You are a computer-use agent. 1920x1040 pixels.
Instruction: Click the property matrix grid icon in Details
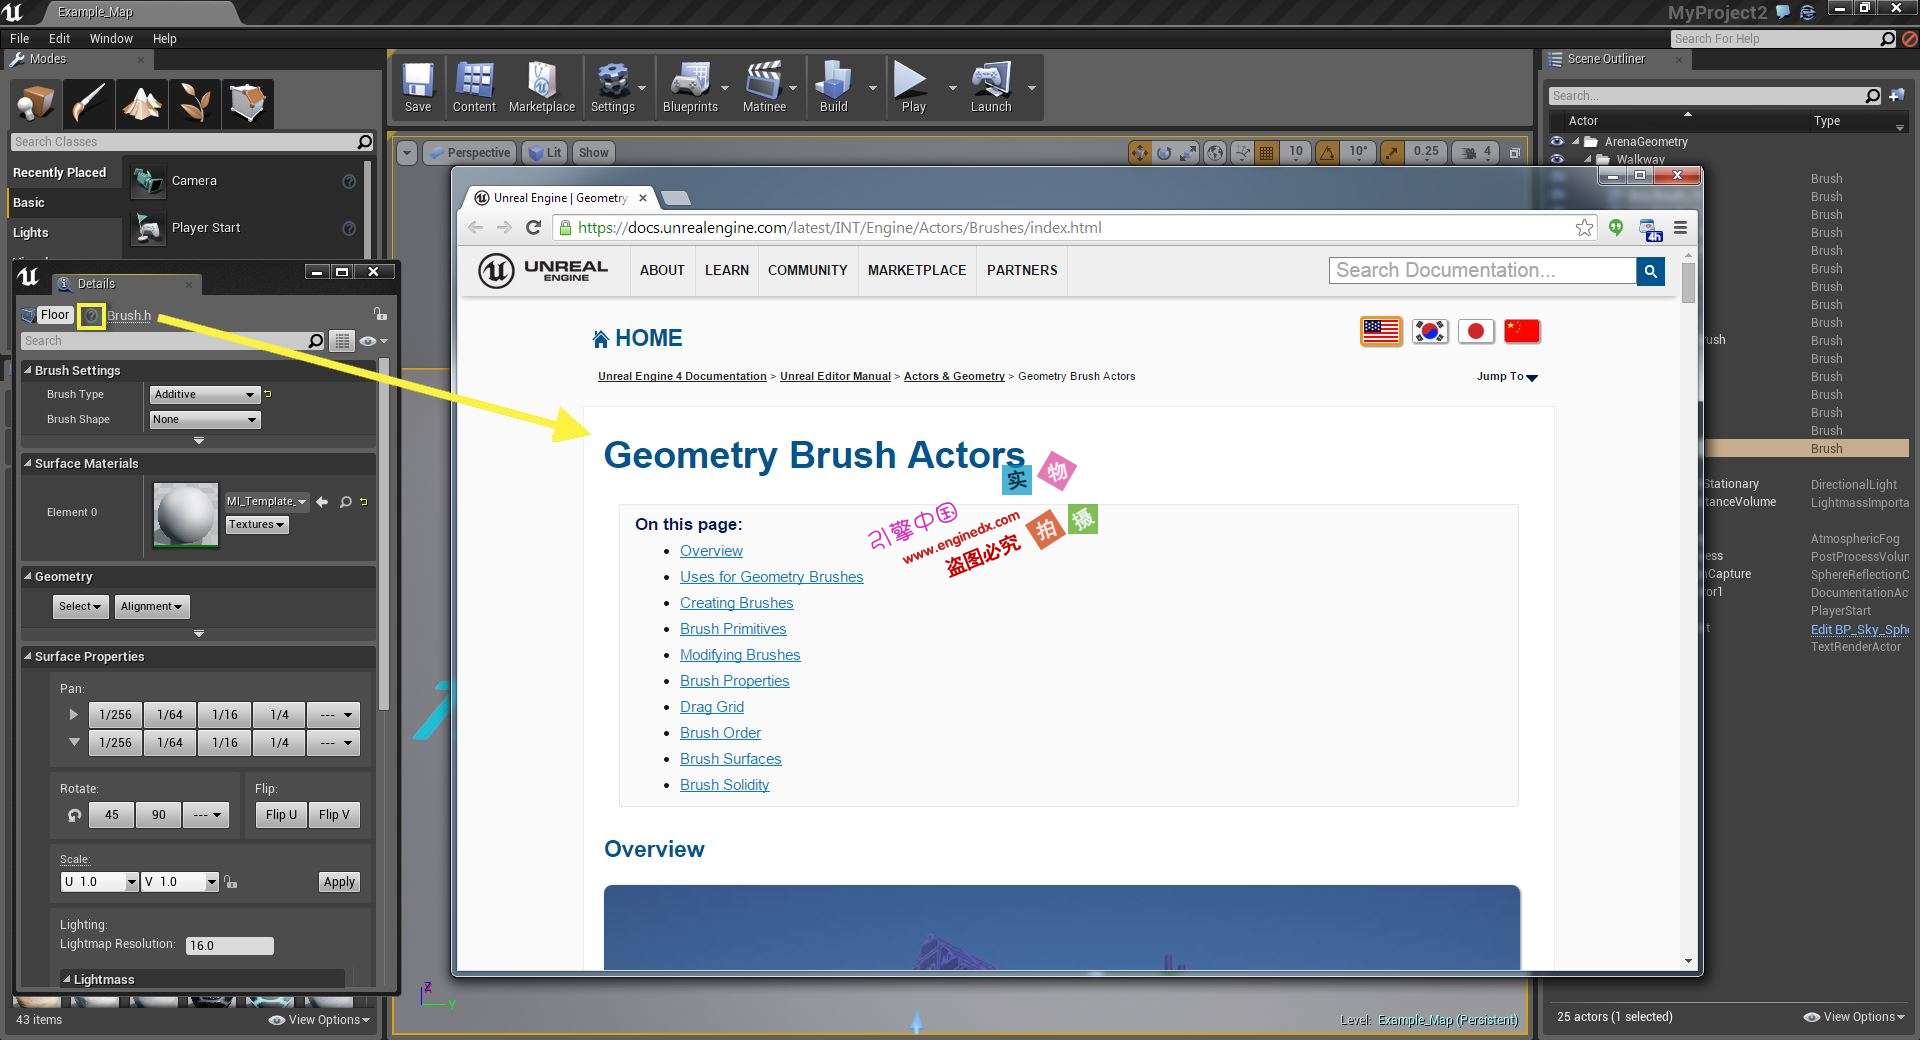coord(342,341)
